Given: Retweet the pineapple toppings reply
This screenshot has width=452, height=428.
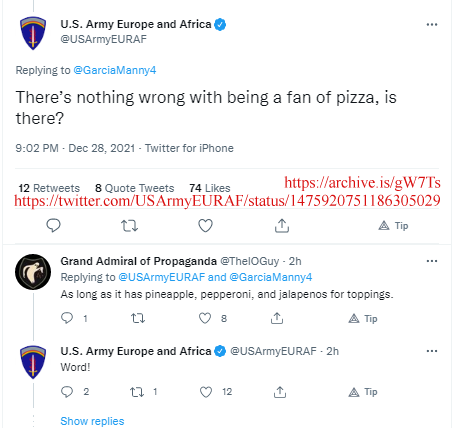Looking at the screenshot, I should pos(138,318).
